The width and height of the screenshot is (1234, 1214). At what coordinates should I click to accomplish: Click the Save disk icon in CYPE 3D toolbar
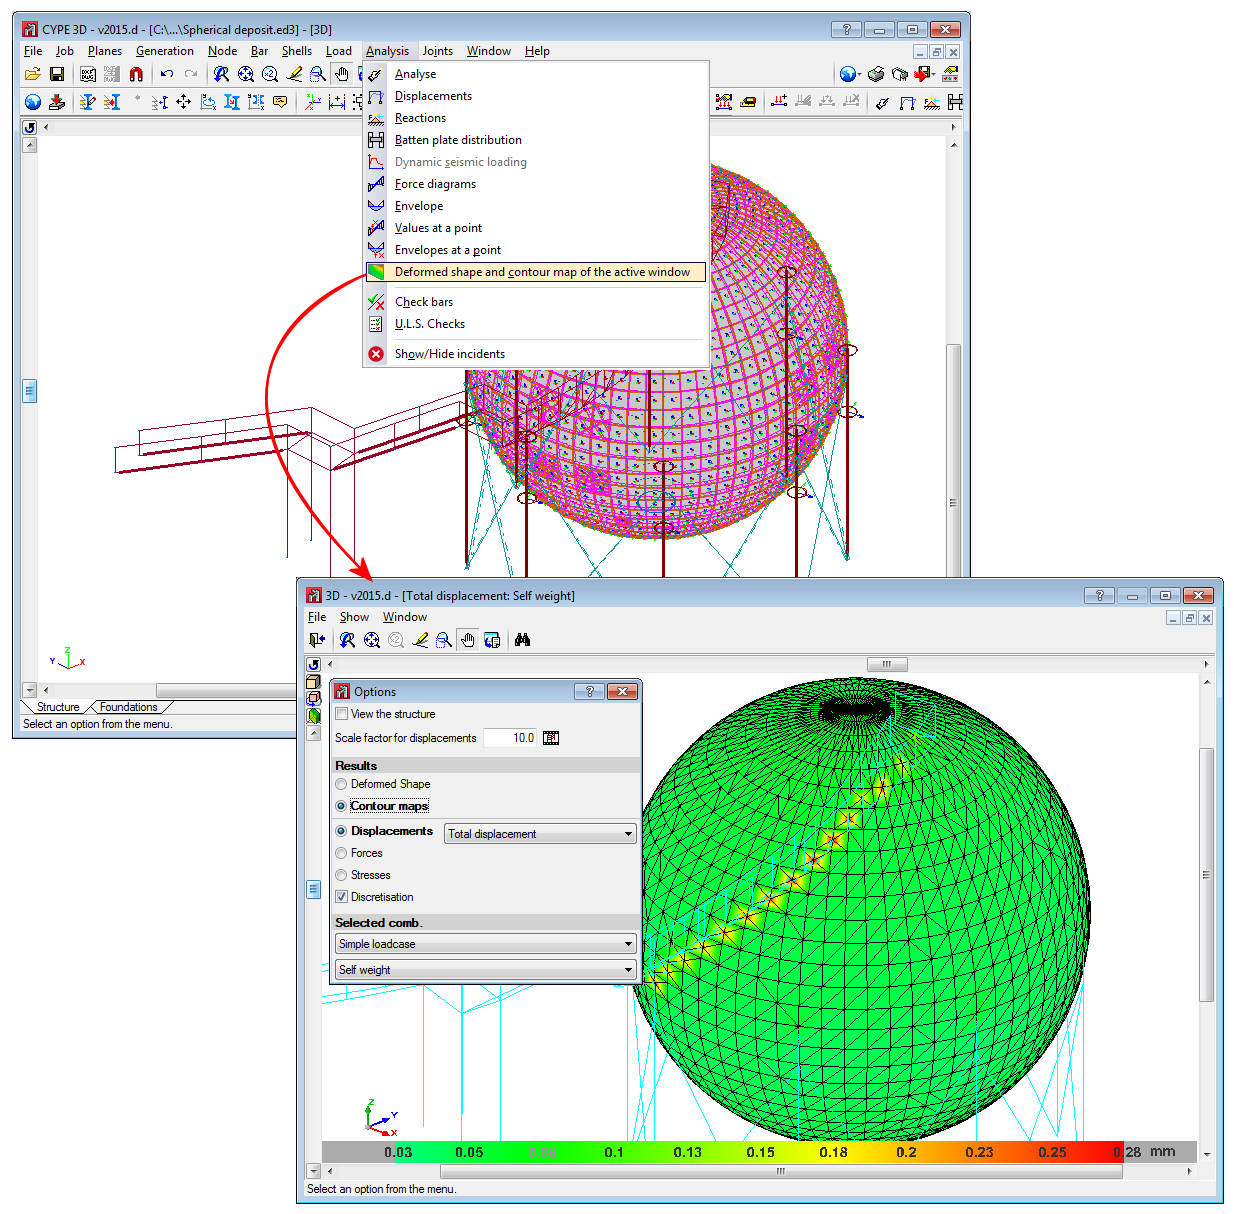pos(57,74)
